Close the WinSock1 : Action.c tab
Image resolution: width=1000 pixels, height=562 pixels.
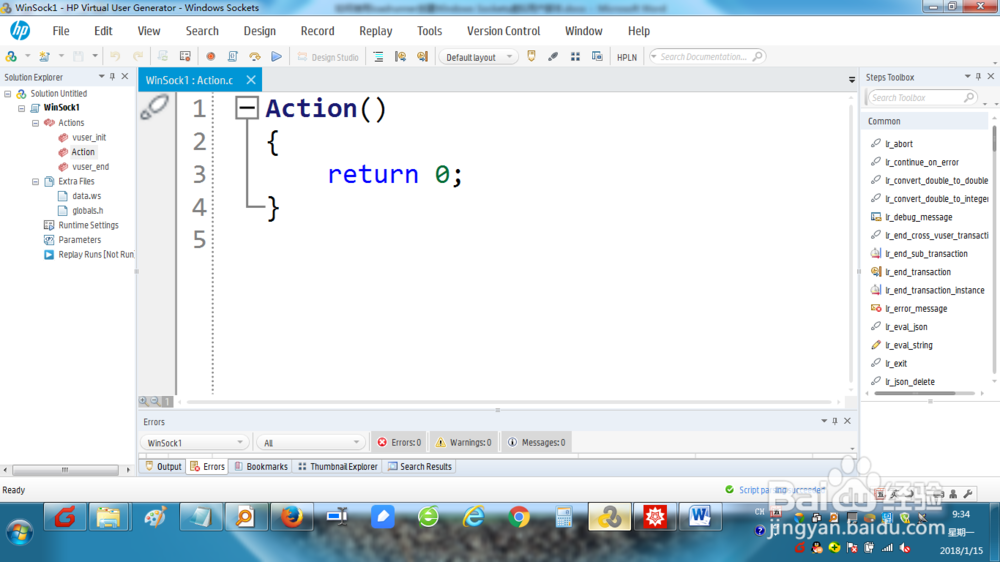pos(251,80)
